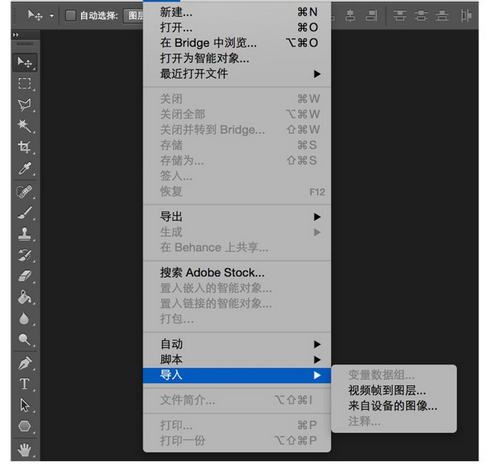Image resolution: width=493 pixels, height=468 pixels.
Task: Select the Healing Brush tool
Action: (25, 192)
